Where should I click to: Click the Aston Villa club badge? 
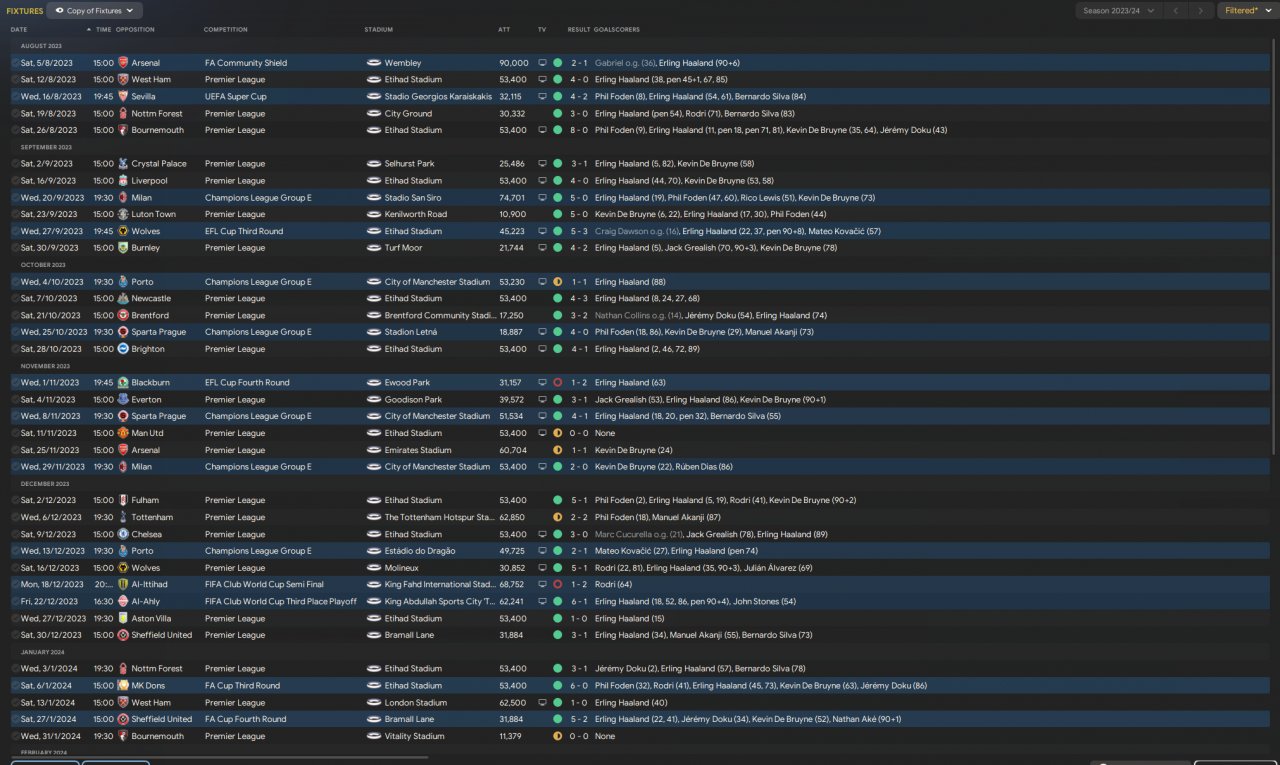[122, 618]
